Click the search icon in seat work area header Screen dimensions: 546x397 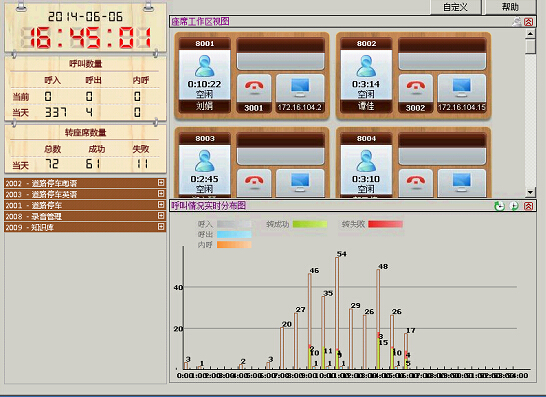[517, 22]
